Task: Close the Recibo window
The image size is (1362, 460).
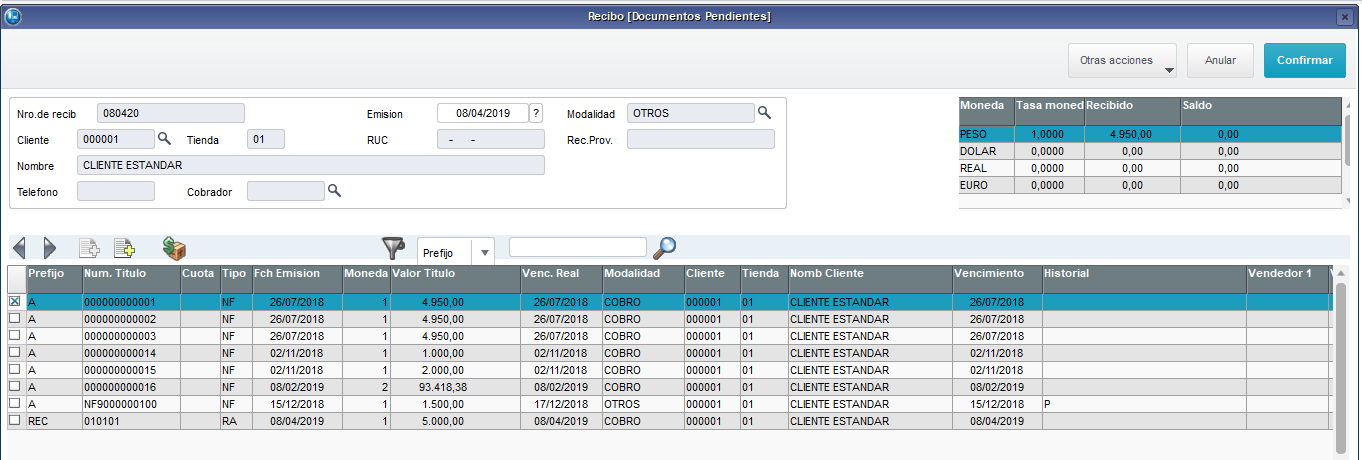Action: pyautogui.click(x=1344, y=17)
